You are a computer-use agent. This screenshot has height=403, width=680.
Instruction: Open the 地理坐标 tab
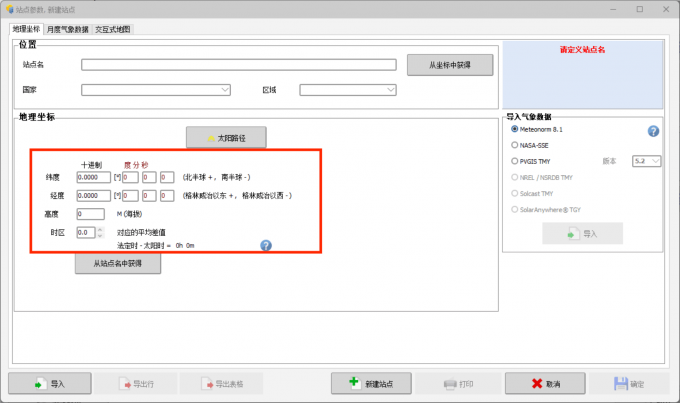pyautogui.click(x=26, y=29)
